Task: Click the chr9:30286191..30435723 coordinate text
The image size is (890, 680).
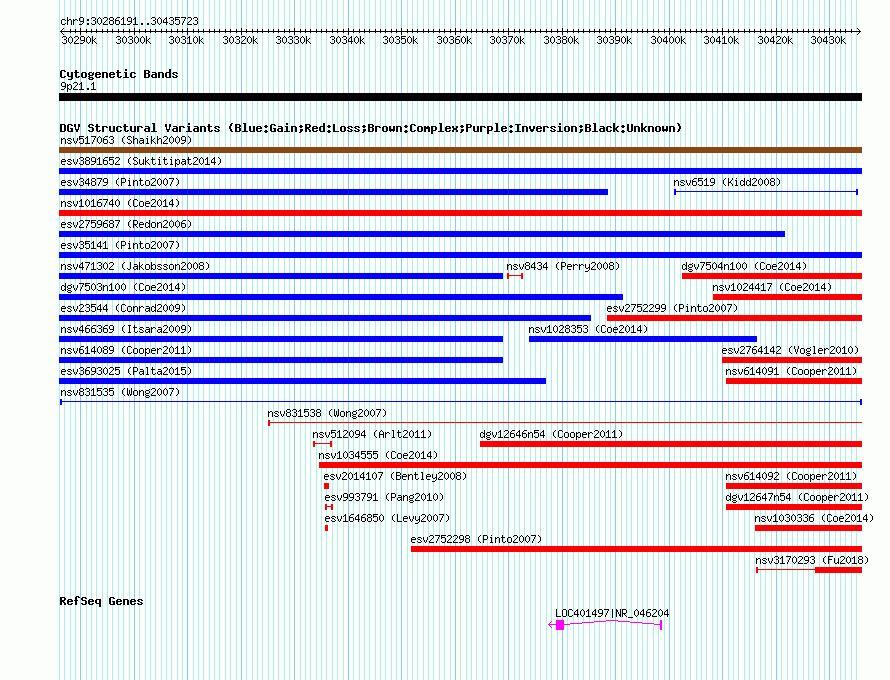Action: click(129, 21)
